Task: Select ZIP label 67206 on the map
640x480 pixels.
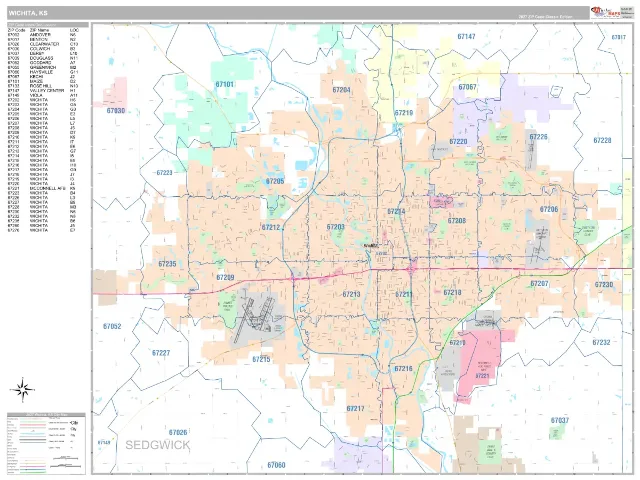Action: [549, 209]
